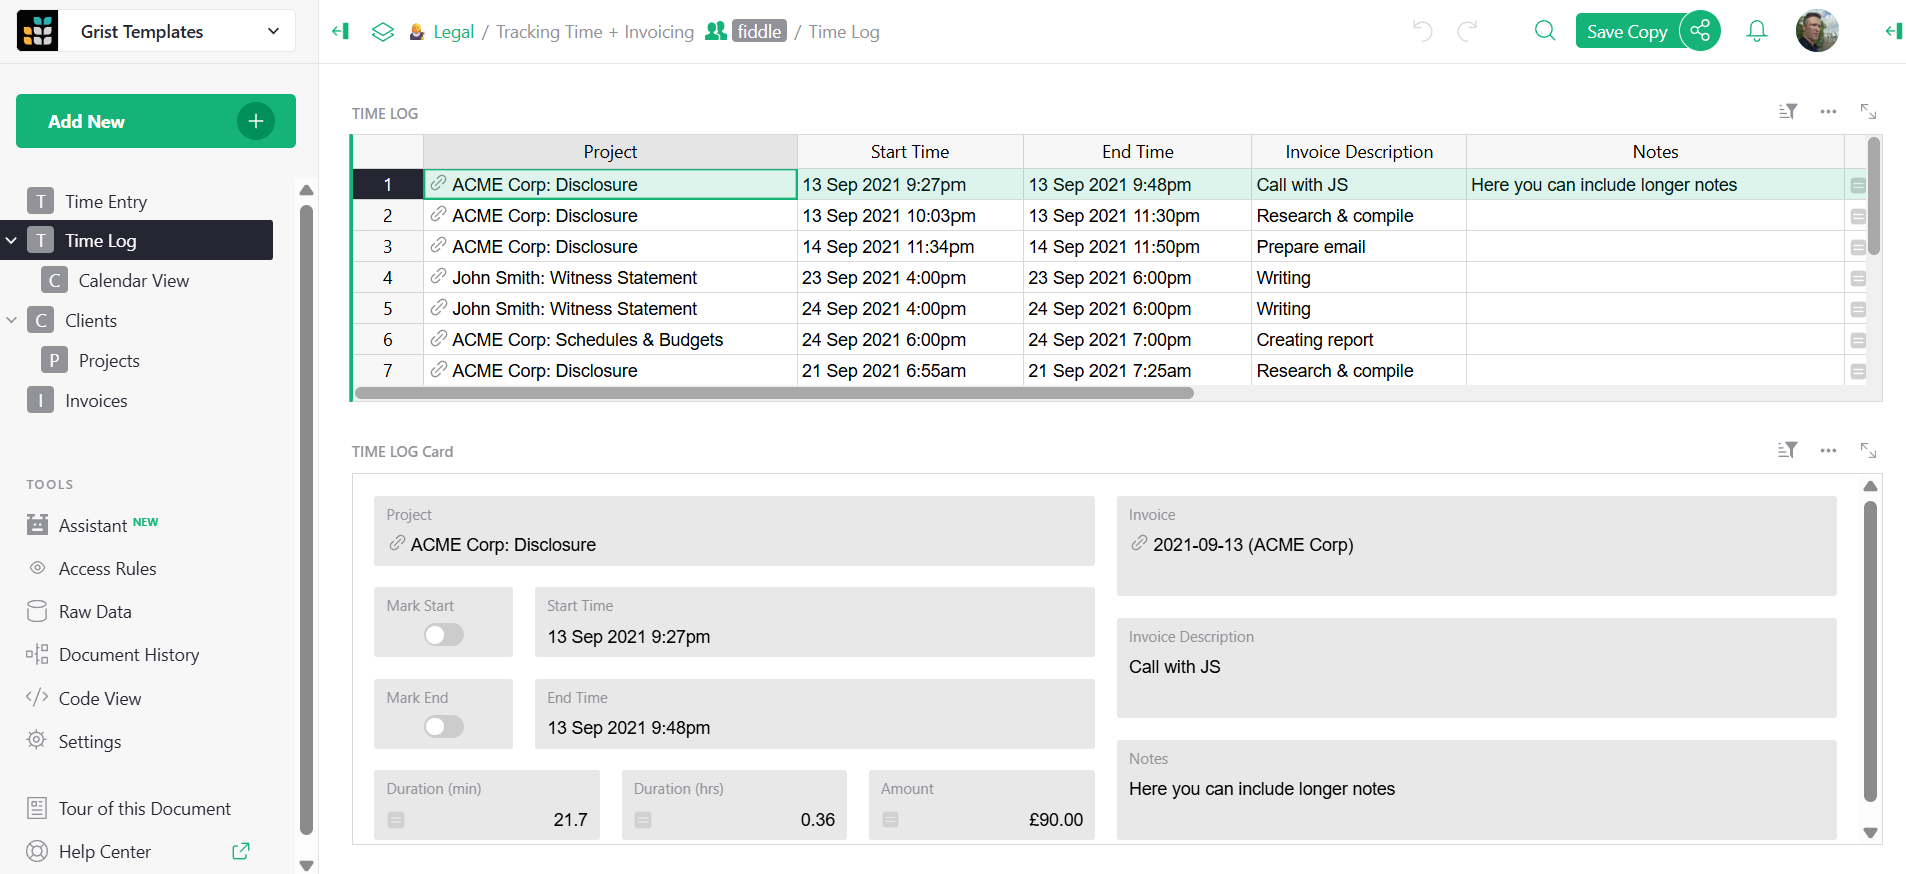This screenshot has width=1906, height=874.
Task: Open sort and filter for Time Log table
Action: point(1788,112)
